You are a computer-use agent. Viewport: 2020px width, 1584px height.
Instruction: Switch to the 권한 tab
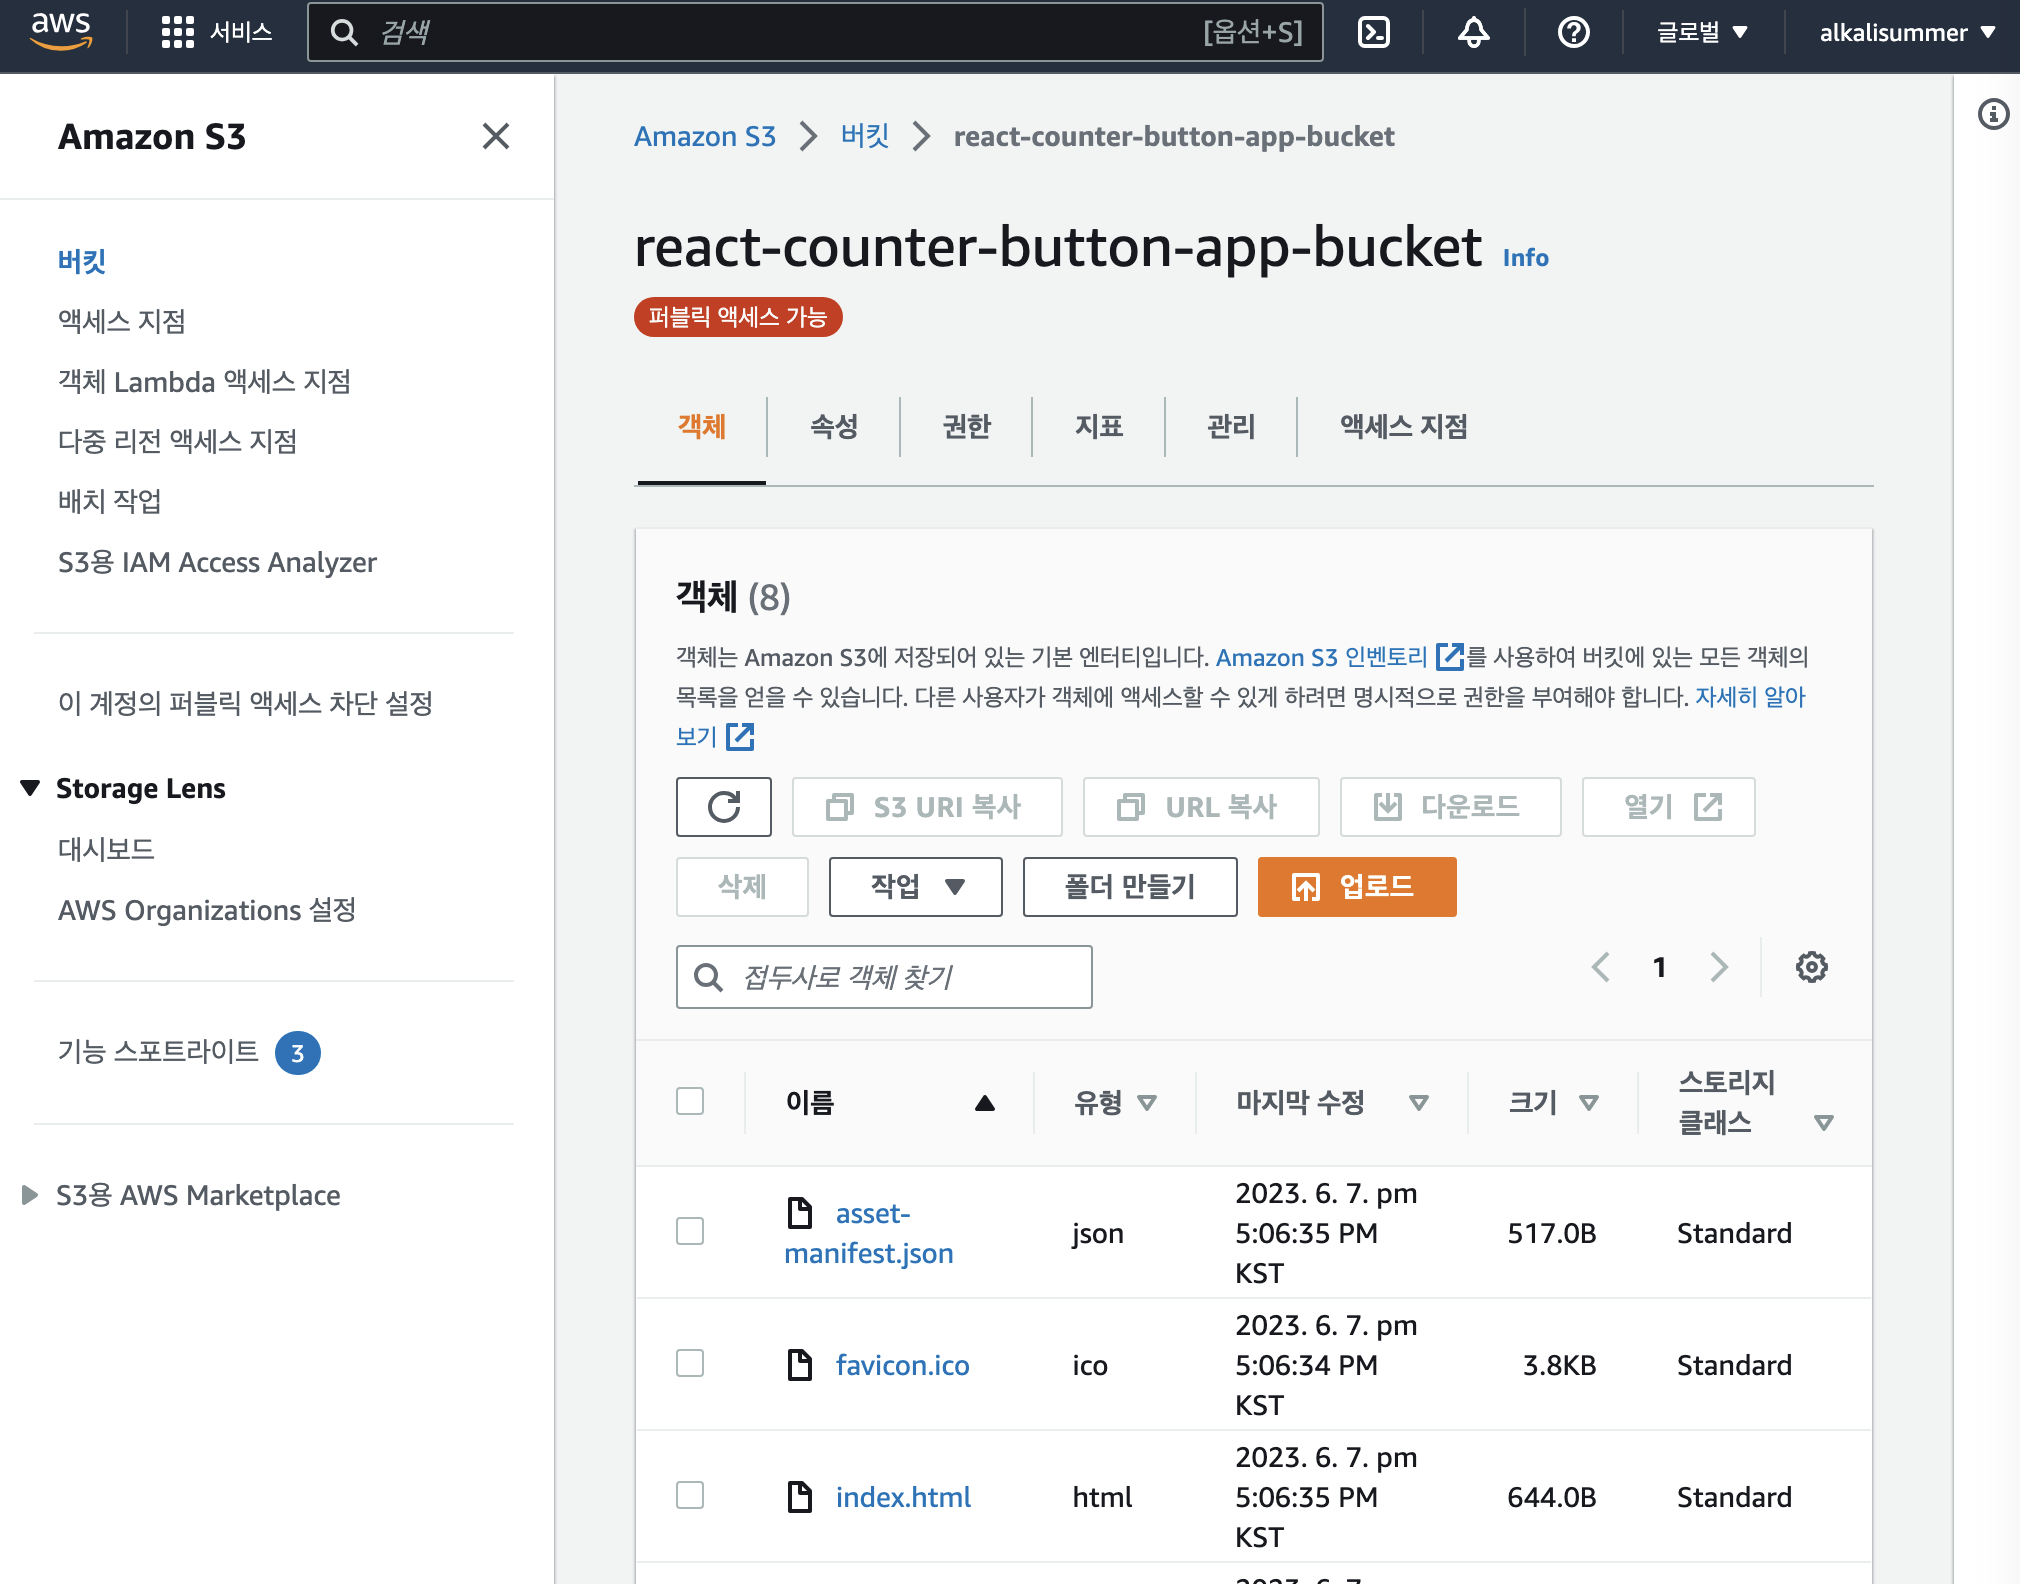966,427
